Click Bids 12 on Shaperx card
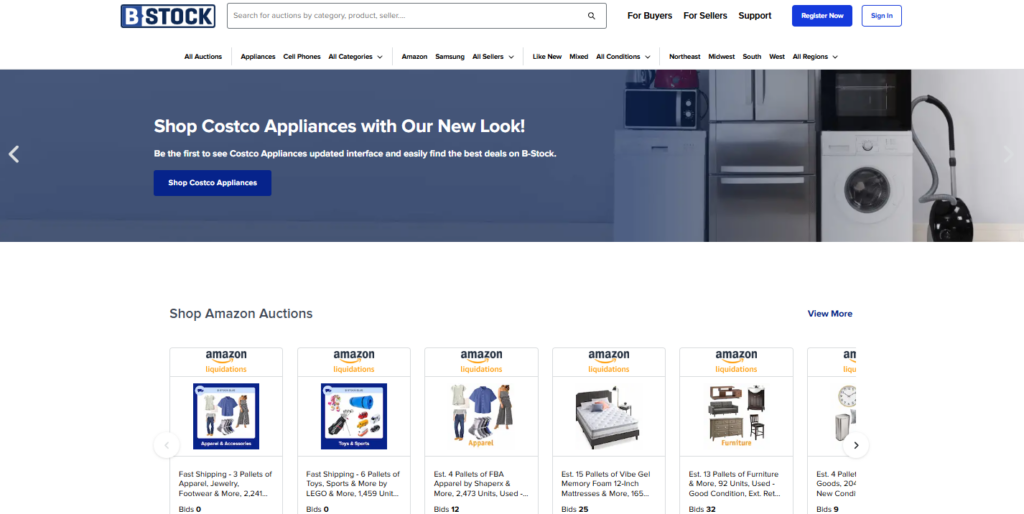The width and height of the screenshot is (1024, 514). point(447,509)
